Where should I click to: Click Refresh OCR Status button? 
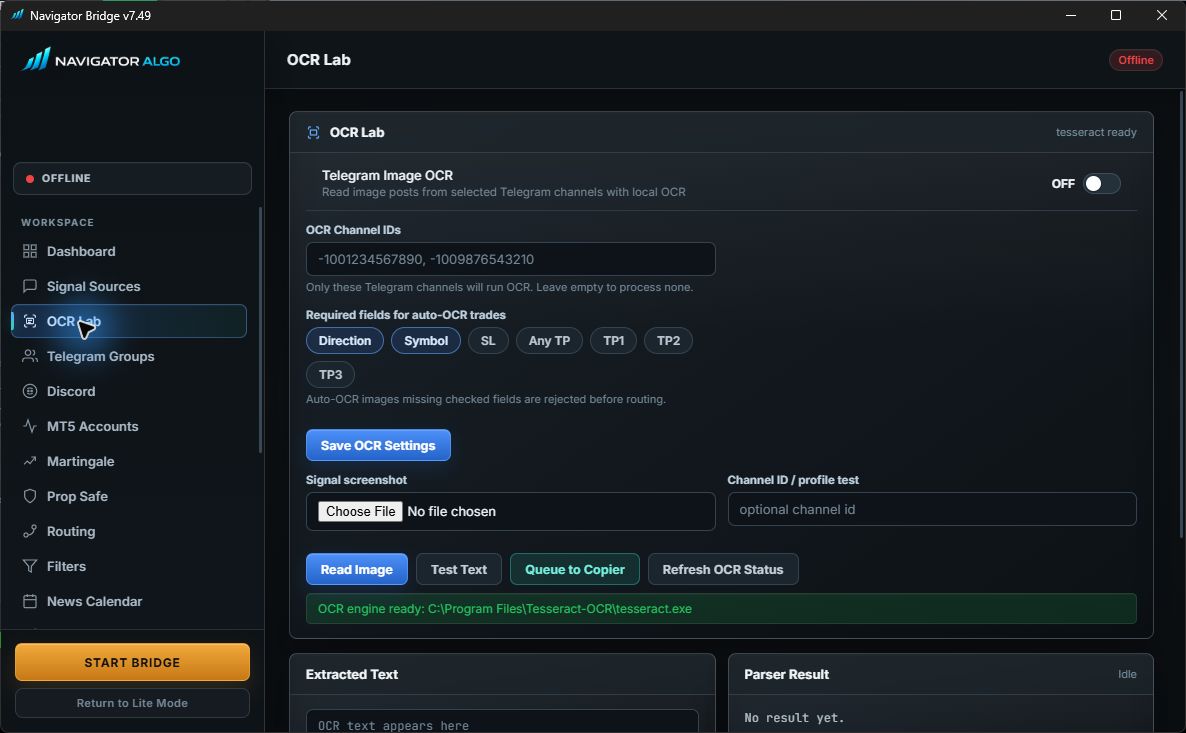point(722,569)
